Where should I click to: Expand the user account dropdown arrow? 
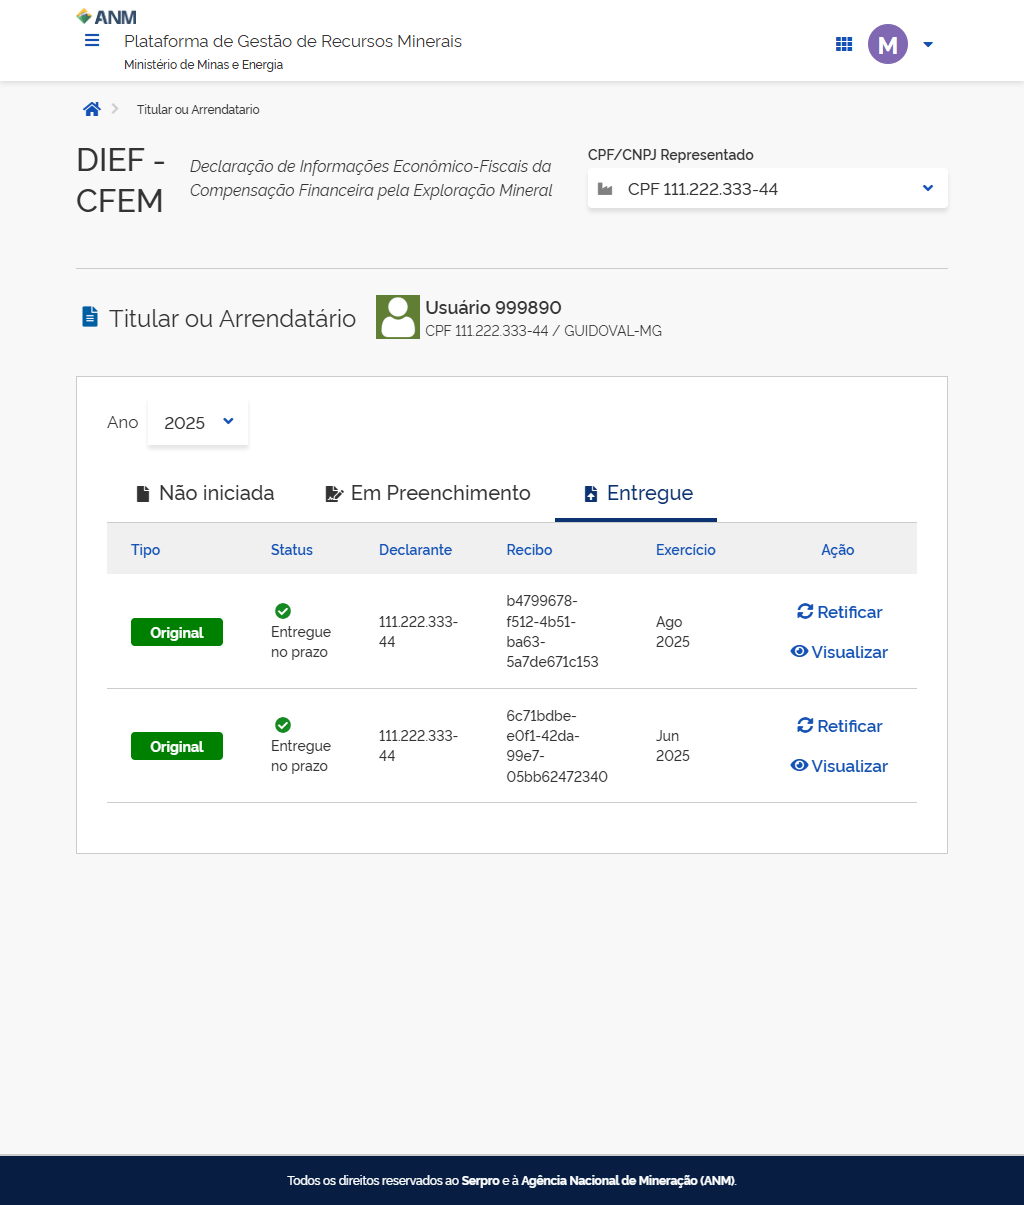click(x=928, y=44)
